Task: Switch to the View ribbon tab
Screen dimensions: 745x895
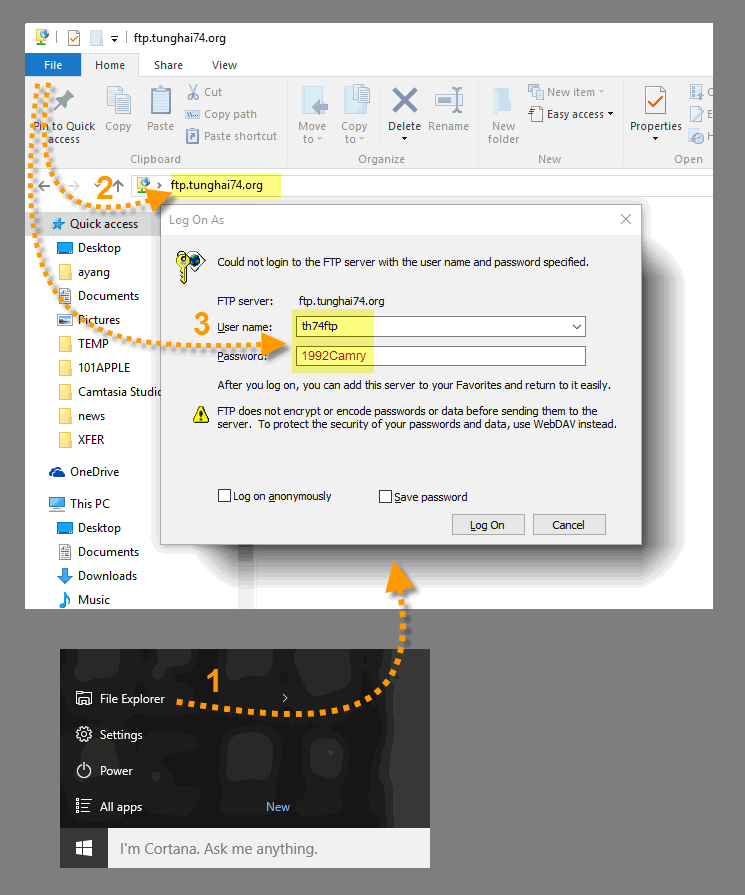Action: [224, 65]
